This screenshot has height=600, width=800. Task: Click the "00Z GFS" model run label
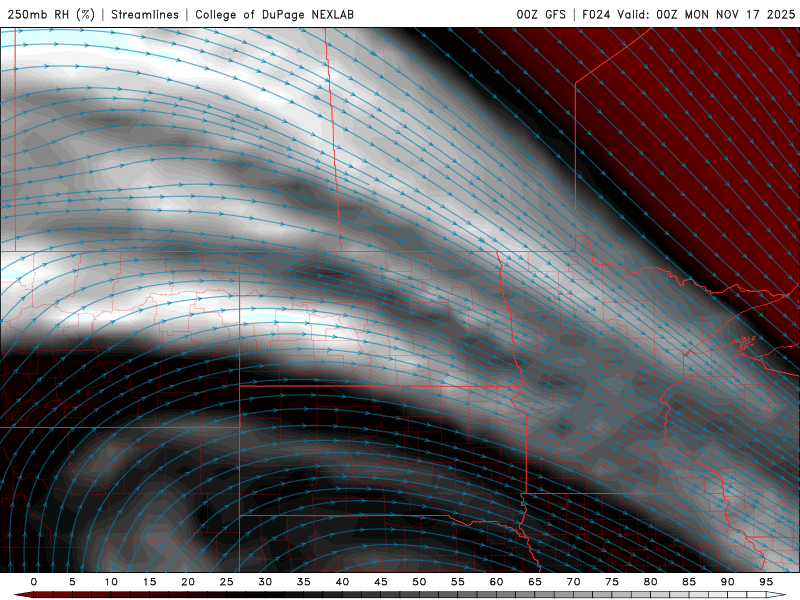pos(541,15)
